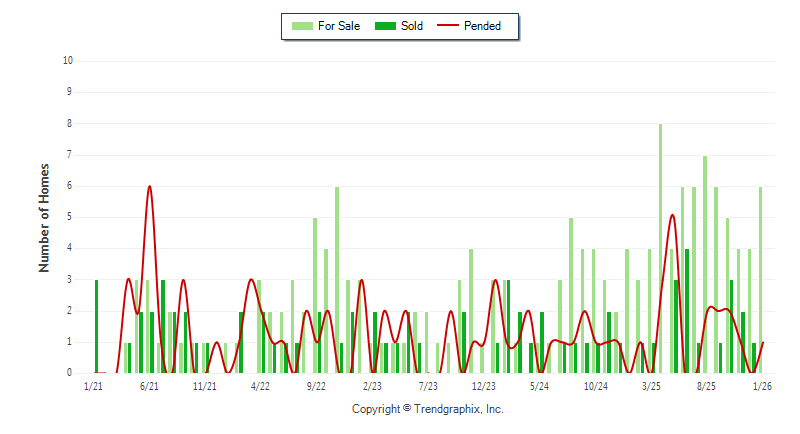
Task: Click the Trendgraphix copyright text
Action: pos(427,409)
